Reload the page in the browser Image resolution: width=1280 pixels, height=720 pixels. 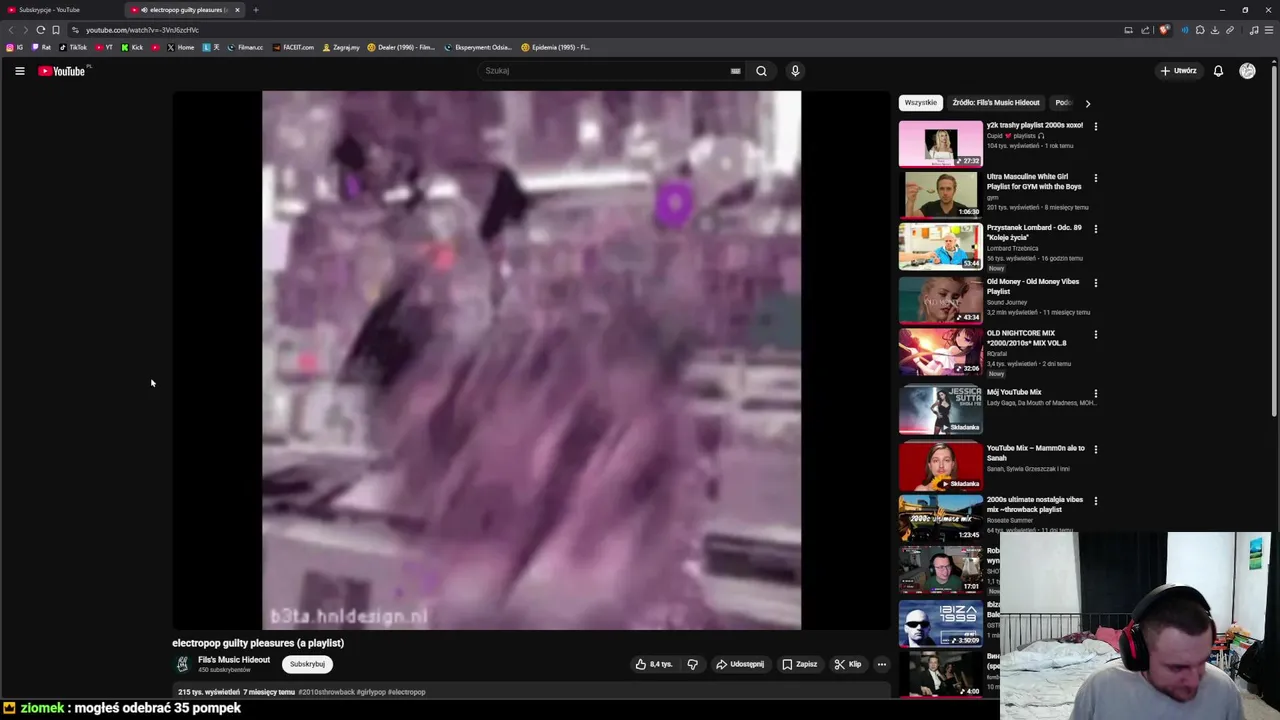[41, 30]
